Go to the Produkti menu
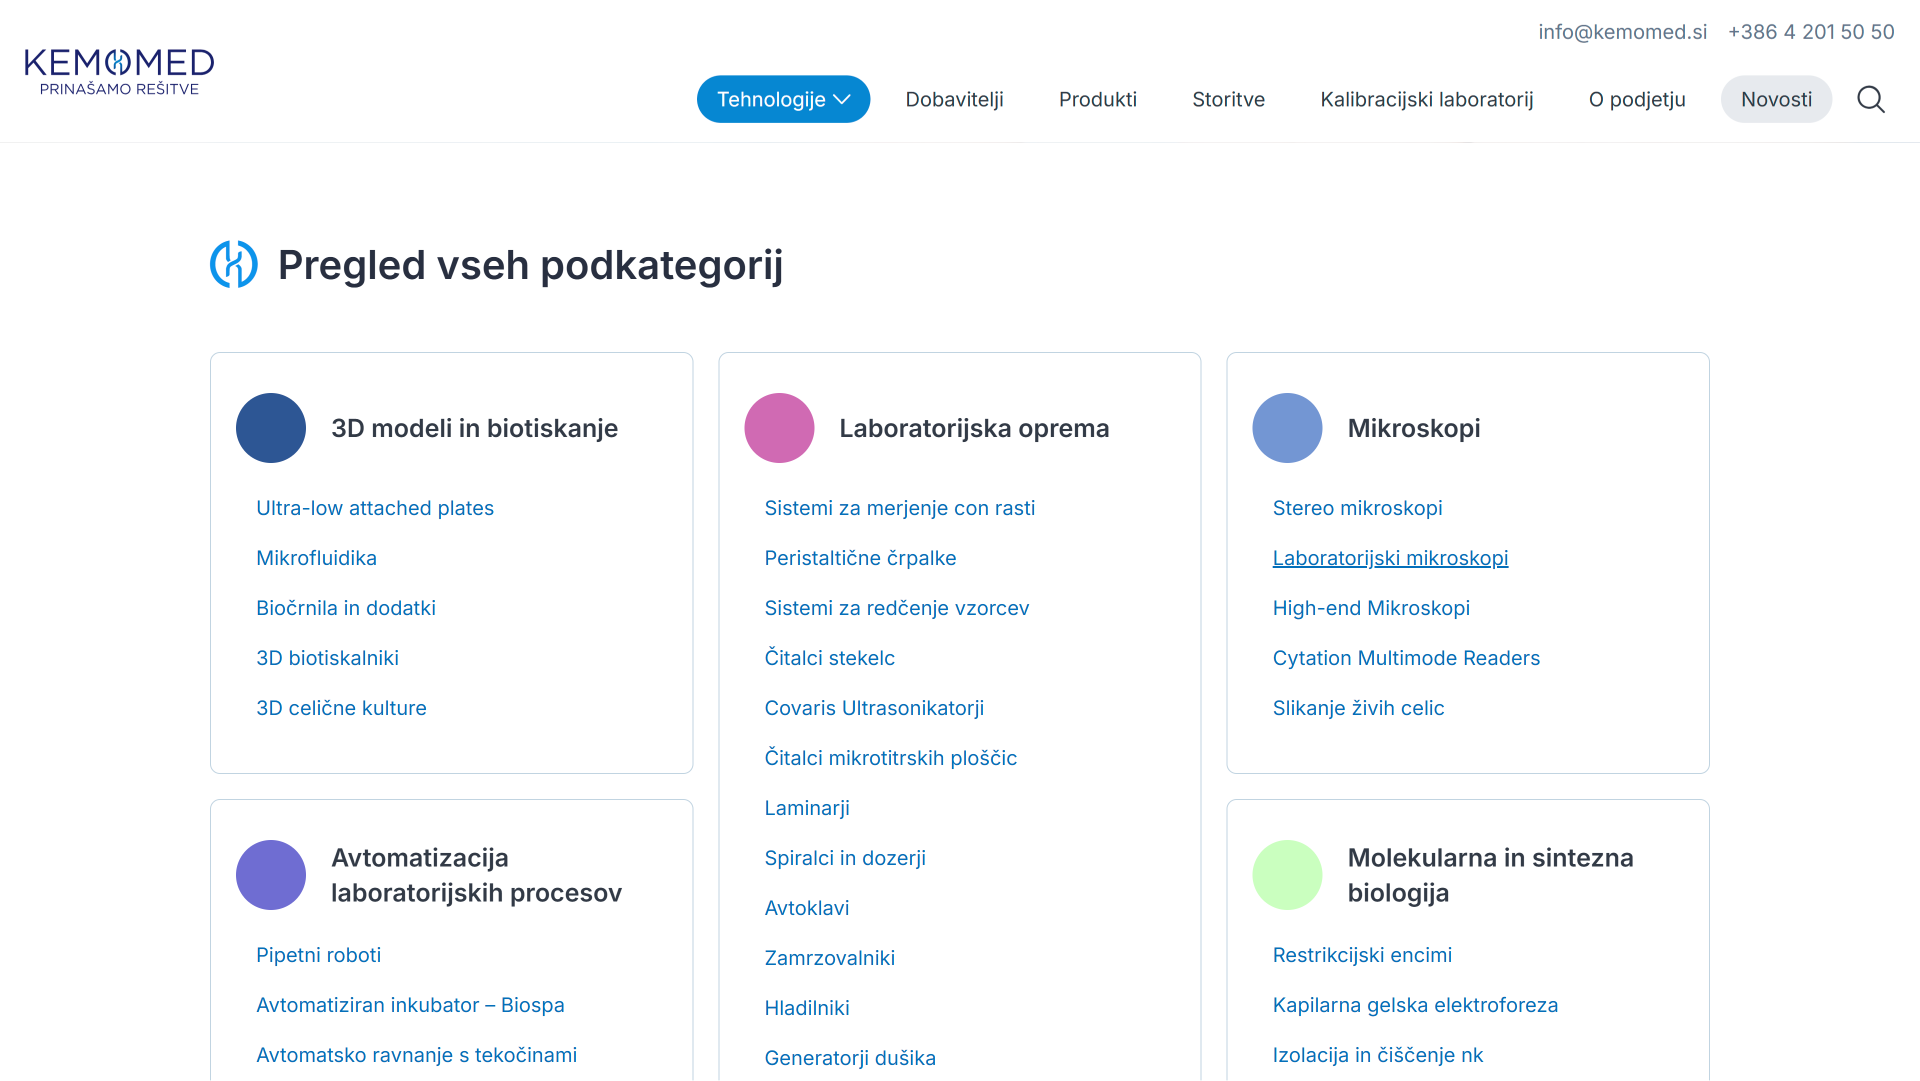This screenshot has height=1081, width=1920. click(x=1097, y=100)
